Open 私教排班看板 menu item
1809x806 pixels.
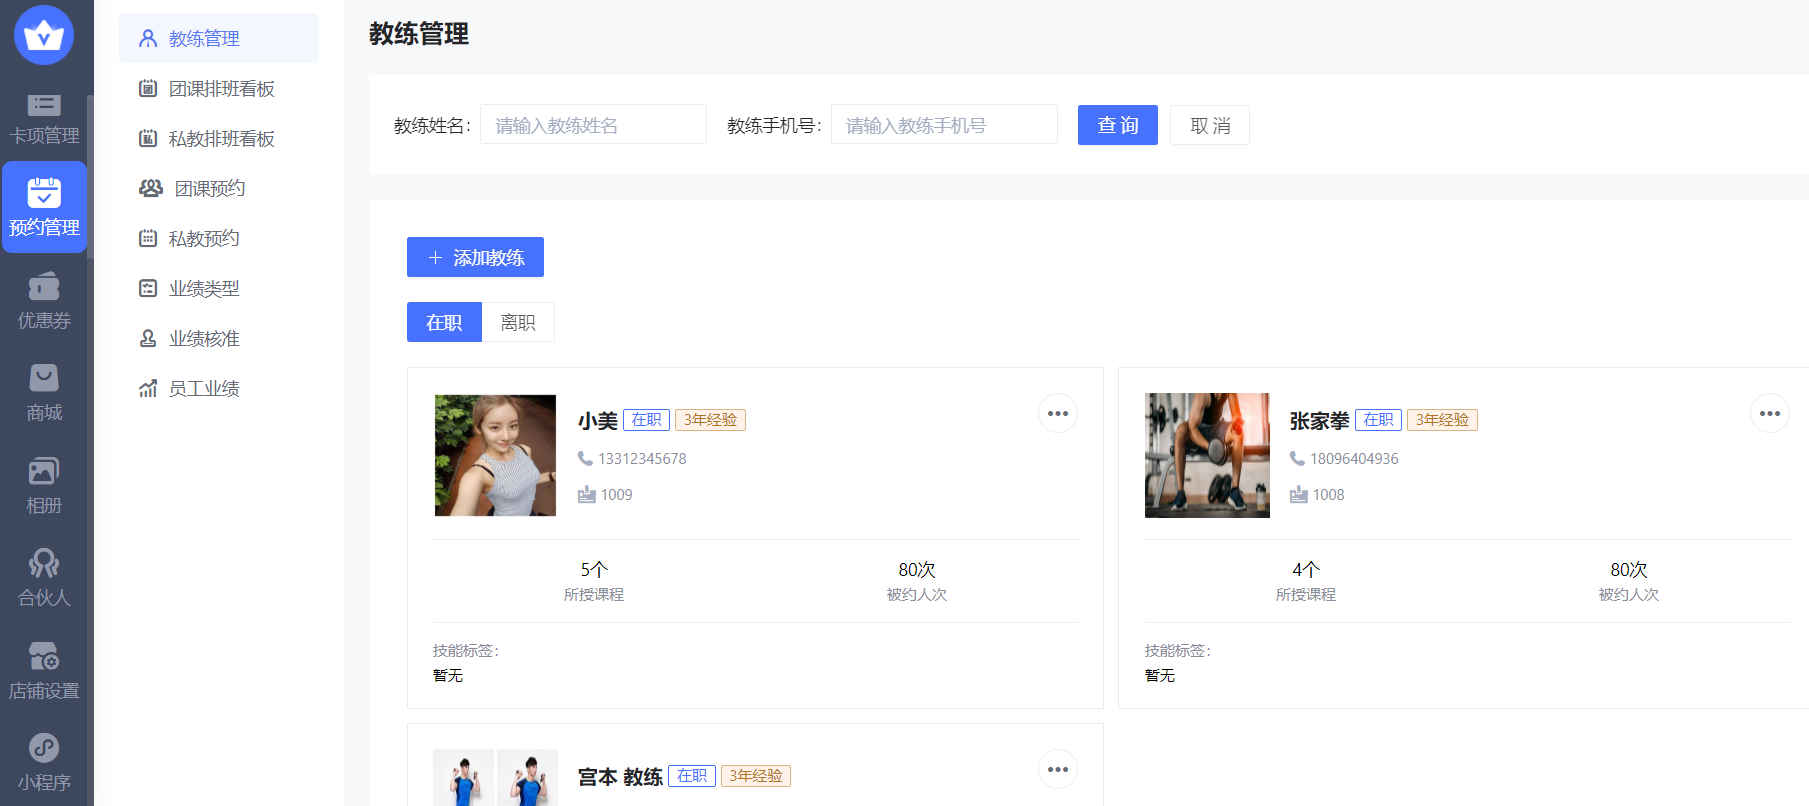[219, 138]
